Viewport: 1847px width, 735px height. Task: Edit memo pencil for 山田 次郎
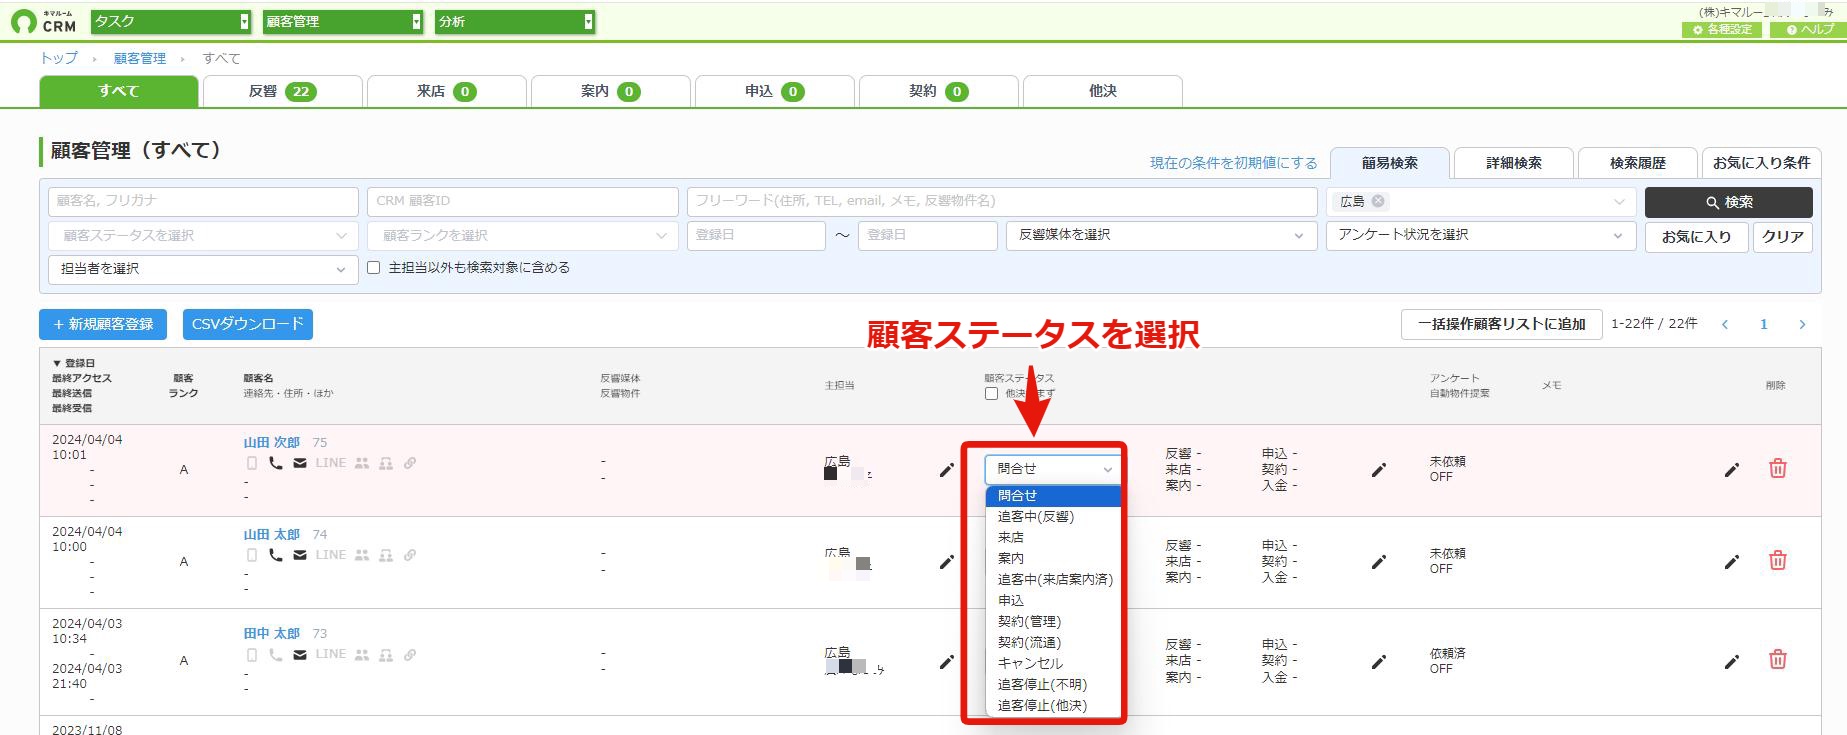[1732, 469]
